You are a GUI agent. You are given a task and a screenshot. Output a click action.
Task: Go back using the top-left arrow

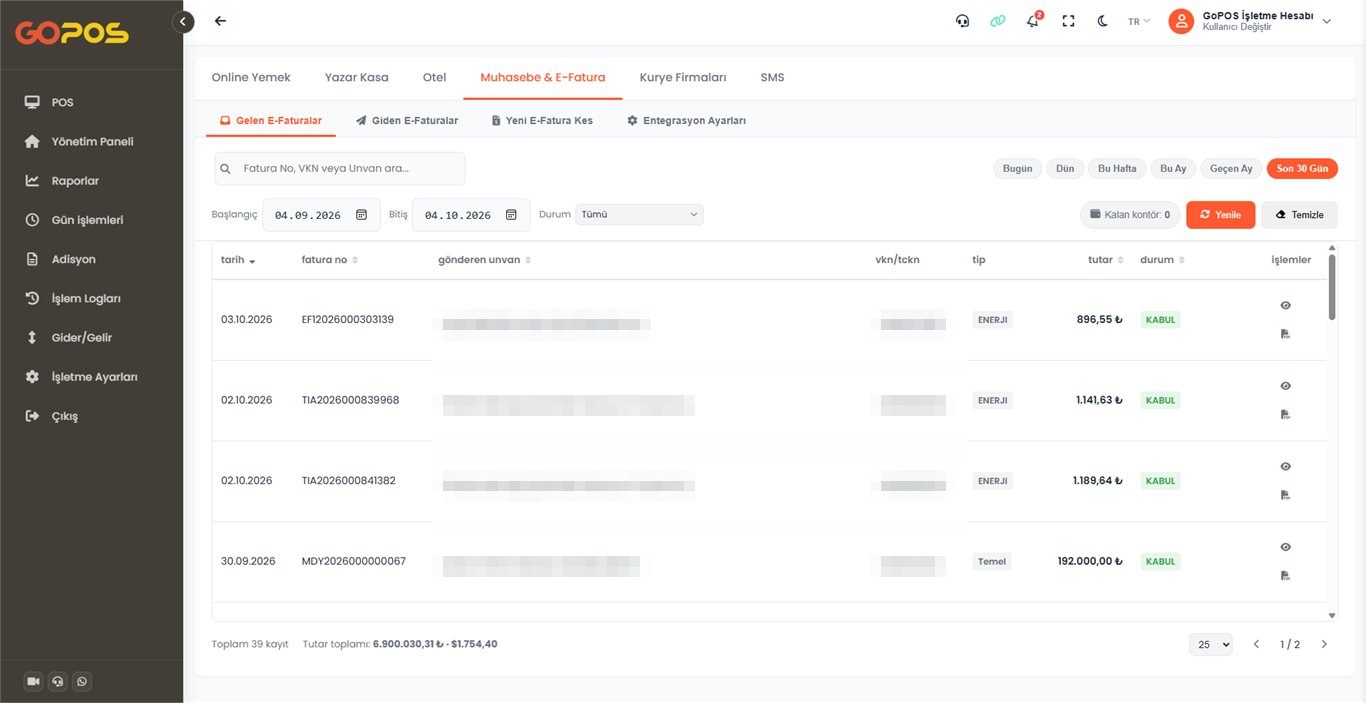coord(220,21)
